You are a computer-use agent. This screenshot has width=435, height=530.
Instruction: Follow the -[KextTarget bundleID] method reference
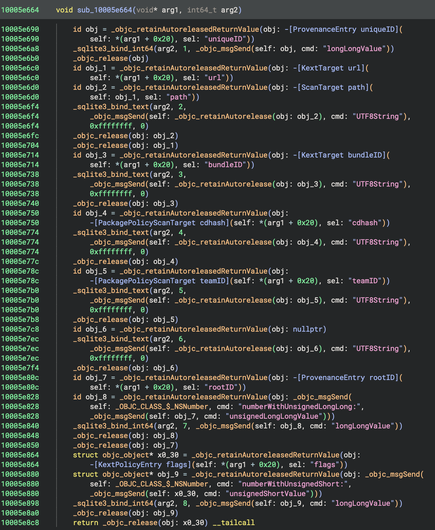click(x=339, y=155)
